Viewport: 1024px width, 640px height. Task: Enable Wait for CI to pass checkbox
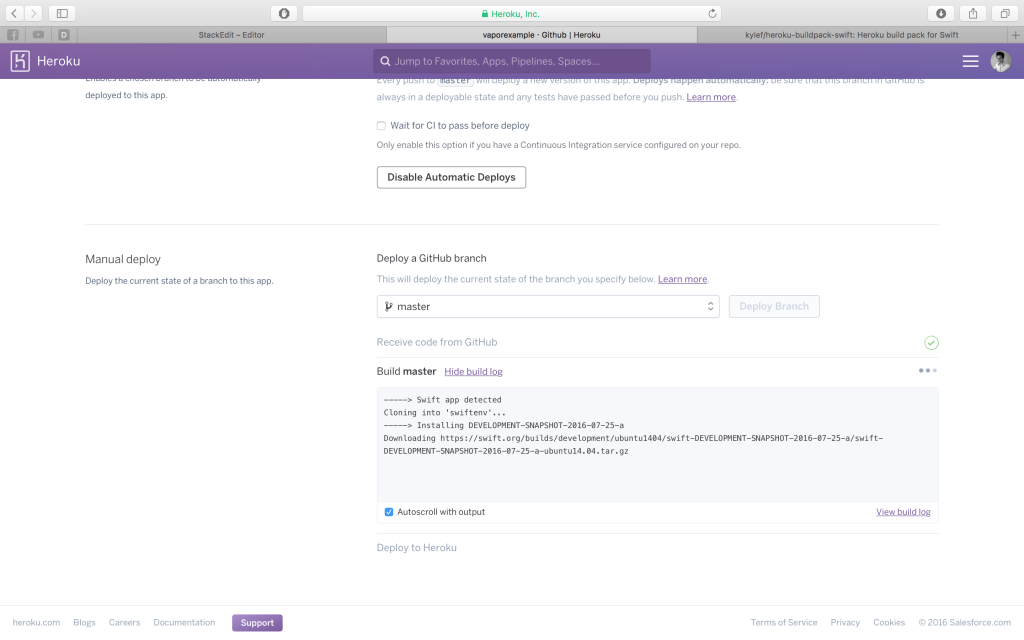[381, 125]
